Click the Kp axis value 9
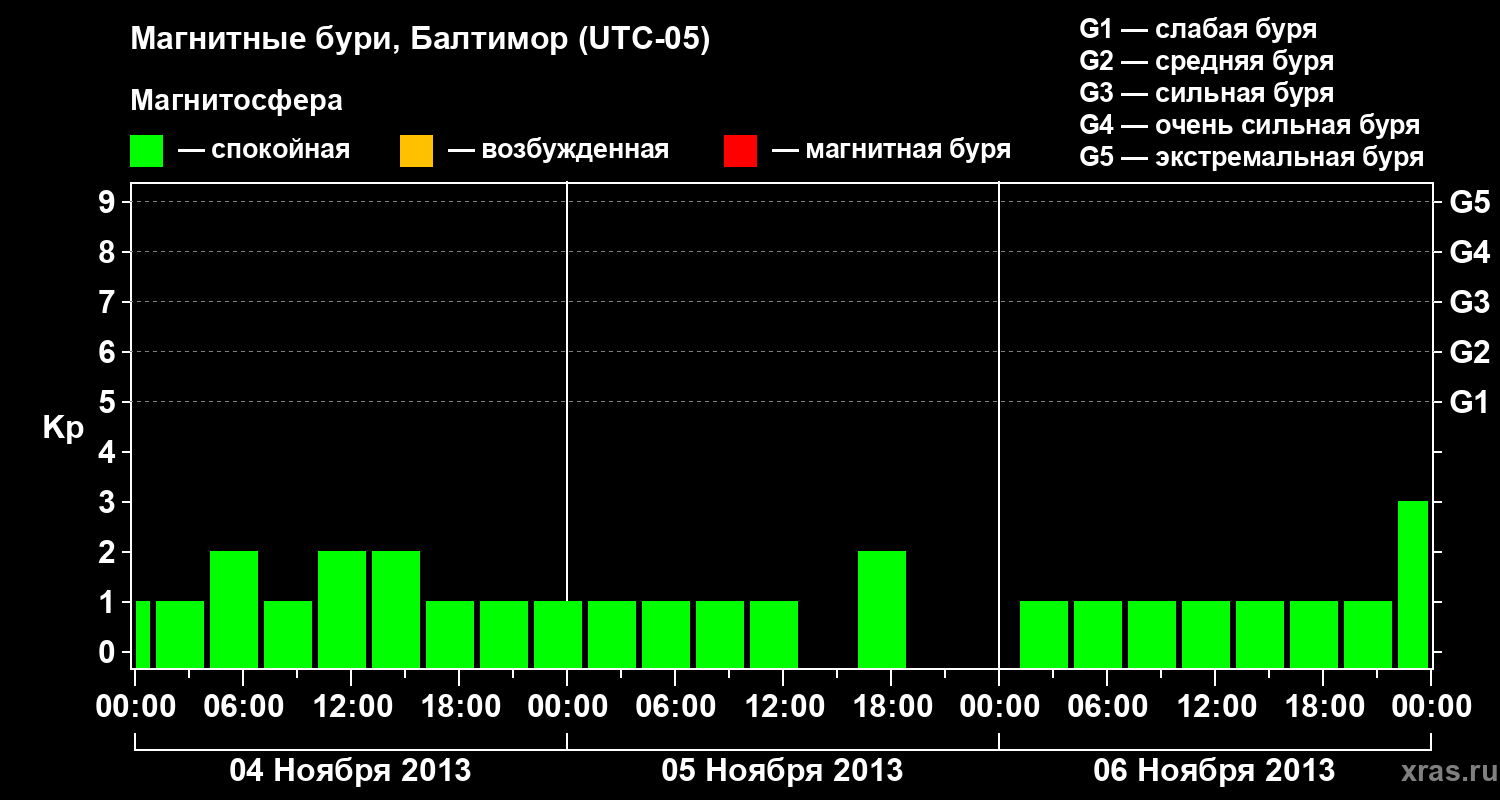The height and width of the screenshot is (800, 1500). [x=109, y=202]
